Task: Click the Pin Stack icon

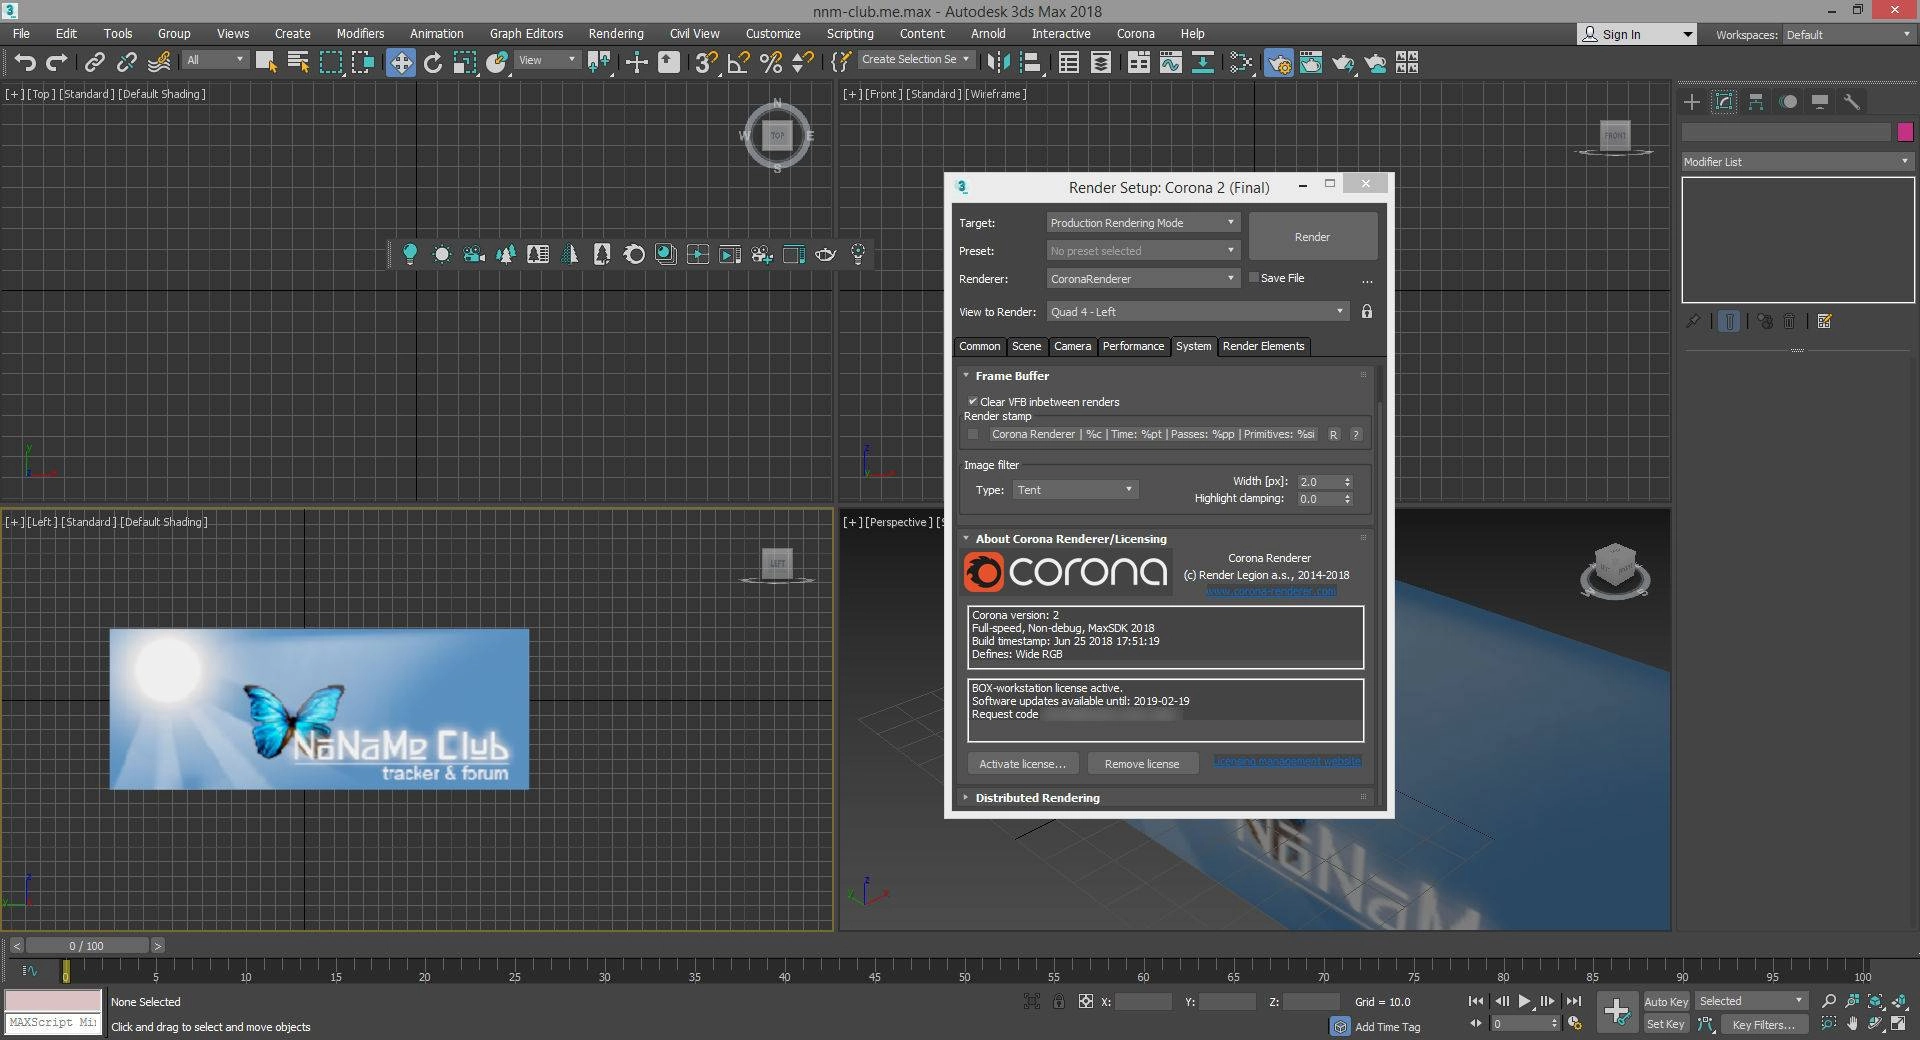Action: 1693,322
